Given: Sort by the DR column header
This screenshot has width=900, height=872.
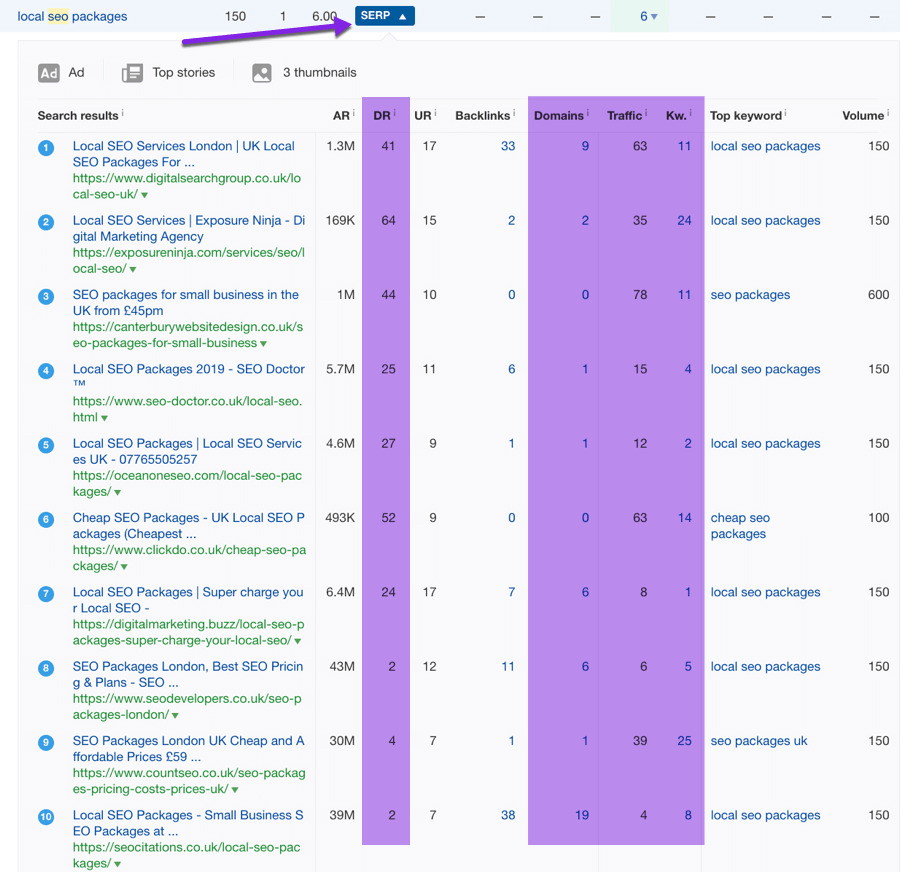Looking at the screenshot, I should 382,116.
